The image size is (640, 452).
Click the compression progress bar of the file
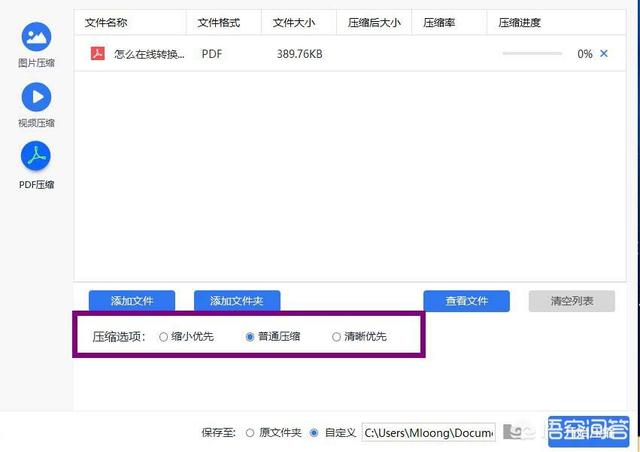(532, 53)
